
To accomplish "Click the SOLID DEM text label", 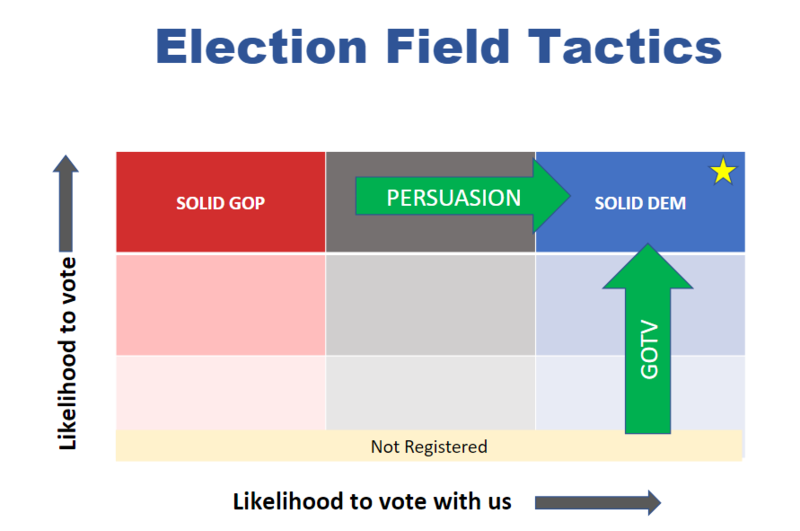I will [640, 203].
